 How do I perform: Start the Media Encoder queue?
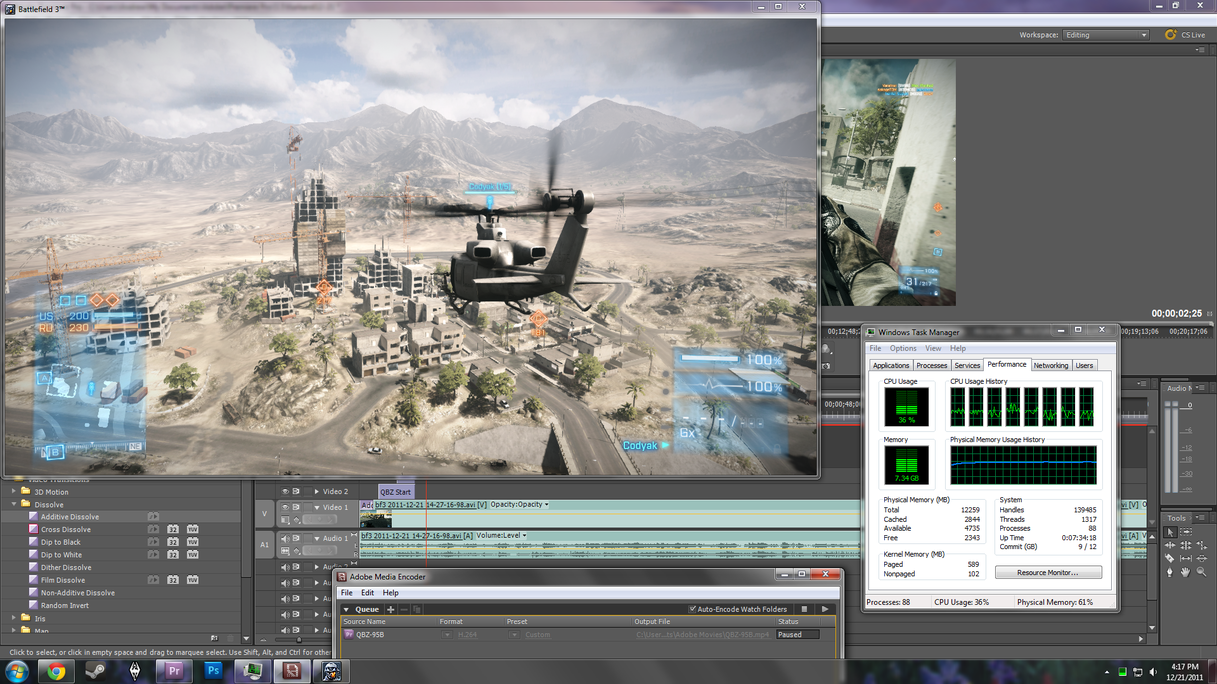[825, 609]
